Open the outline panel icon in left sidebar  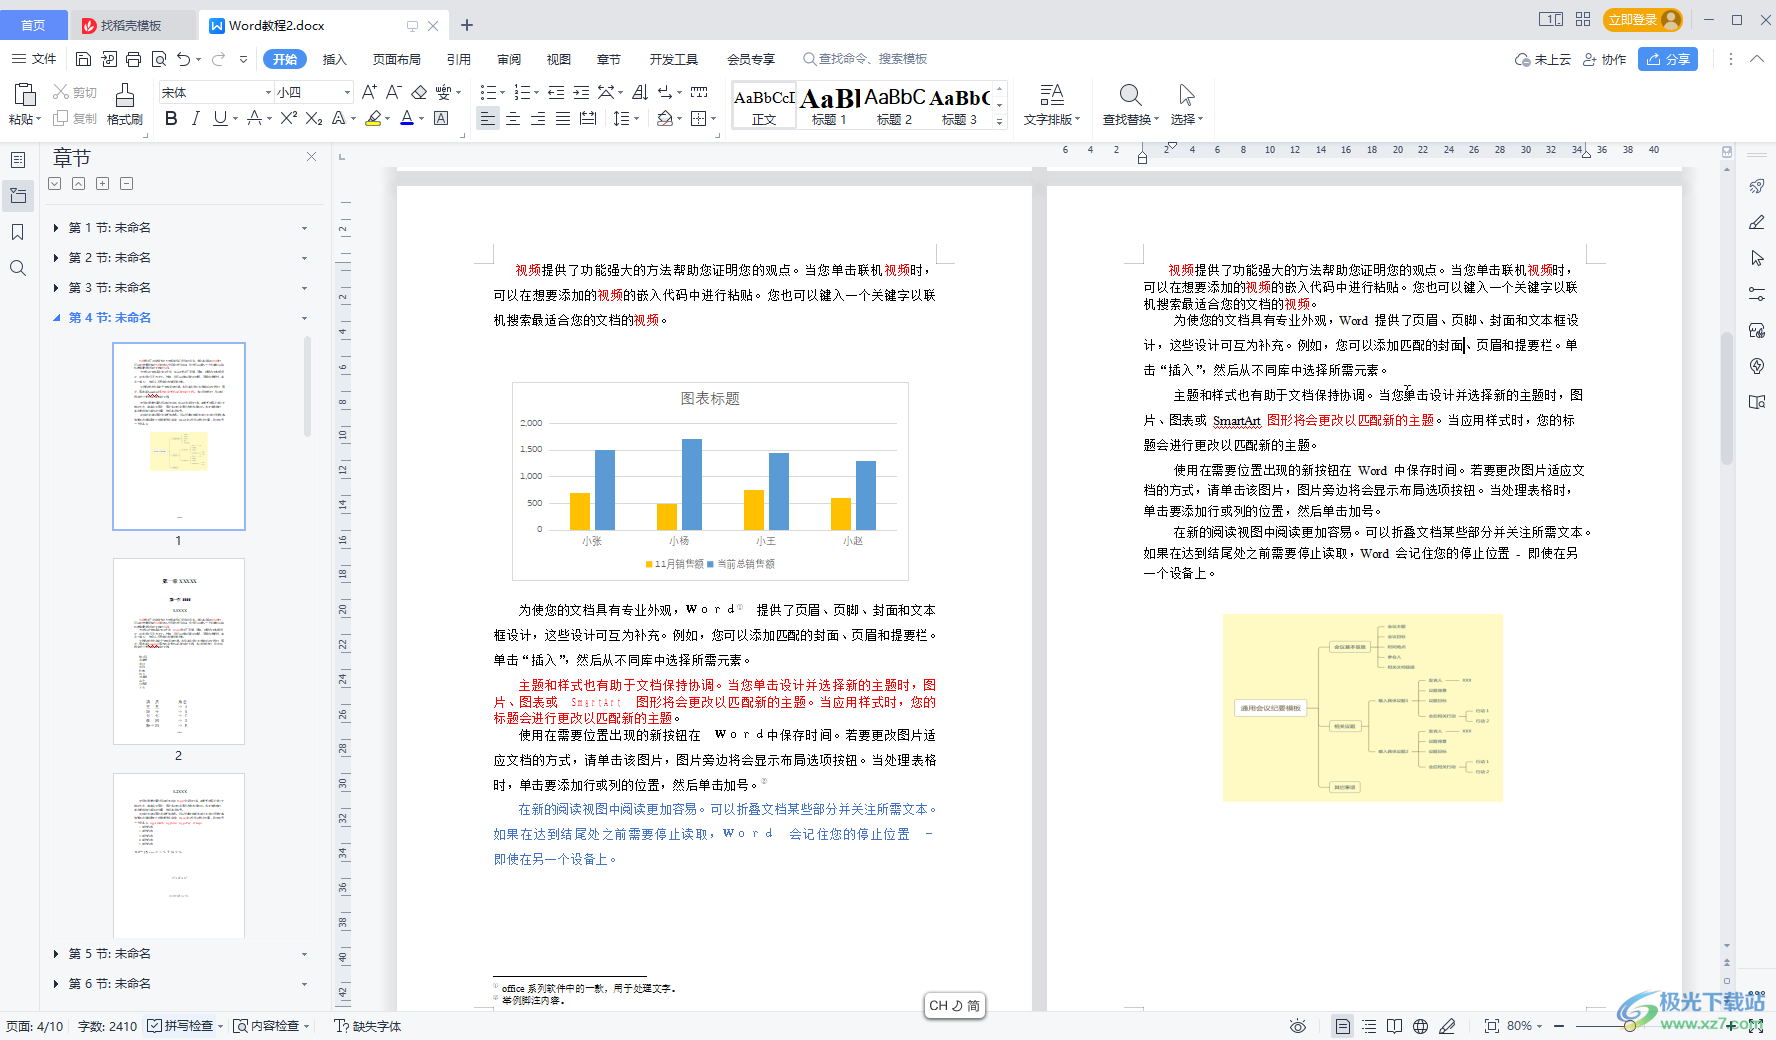coord(18,160)
